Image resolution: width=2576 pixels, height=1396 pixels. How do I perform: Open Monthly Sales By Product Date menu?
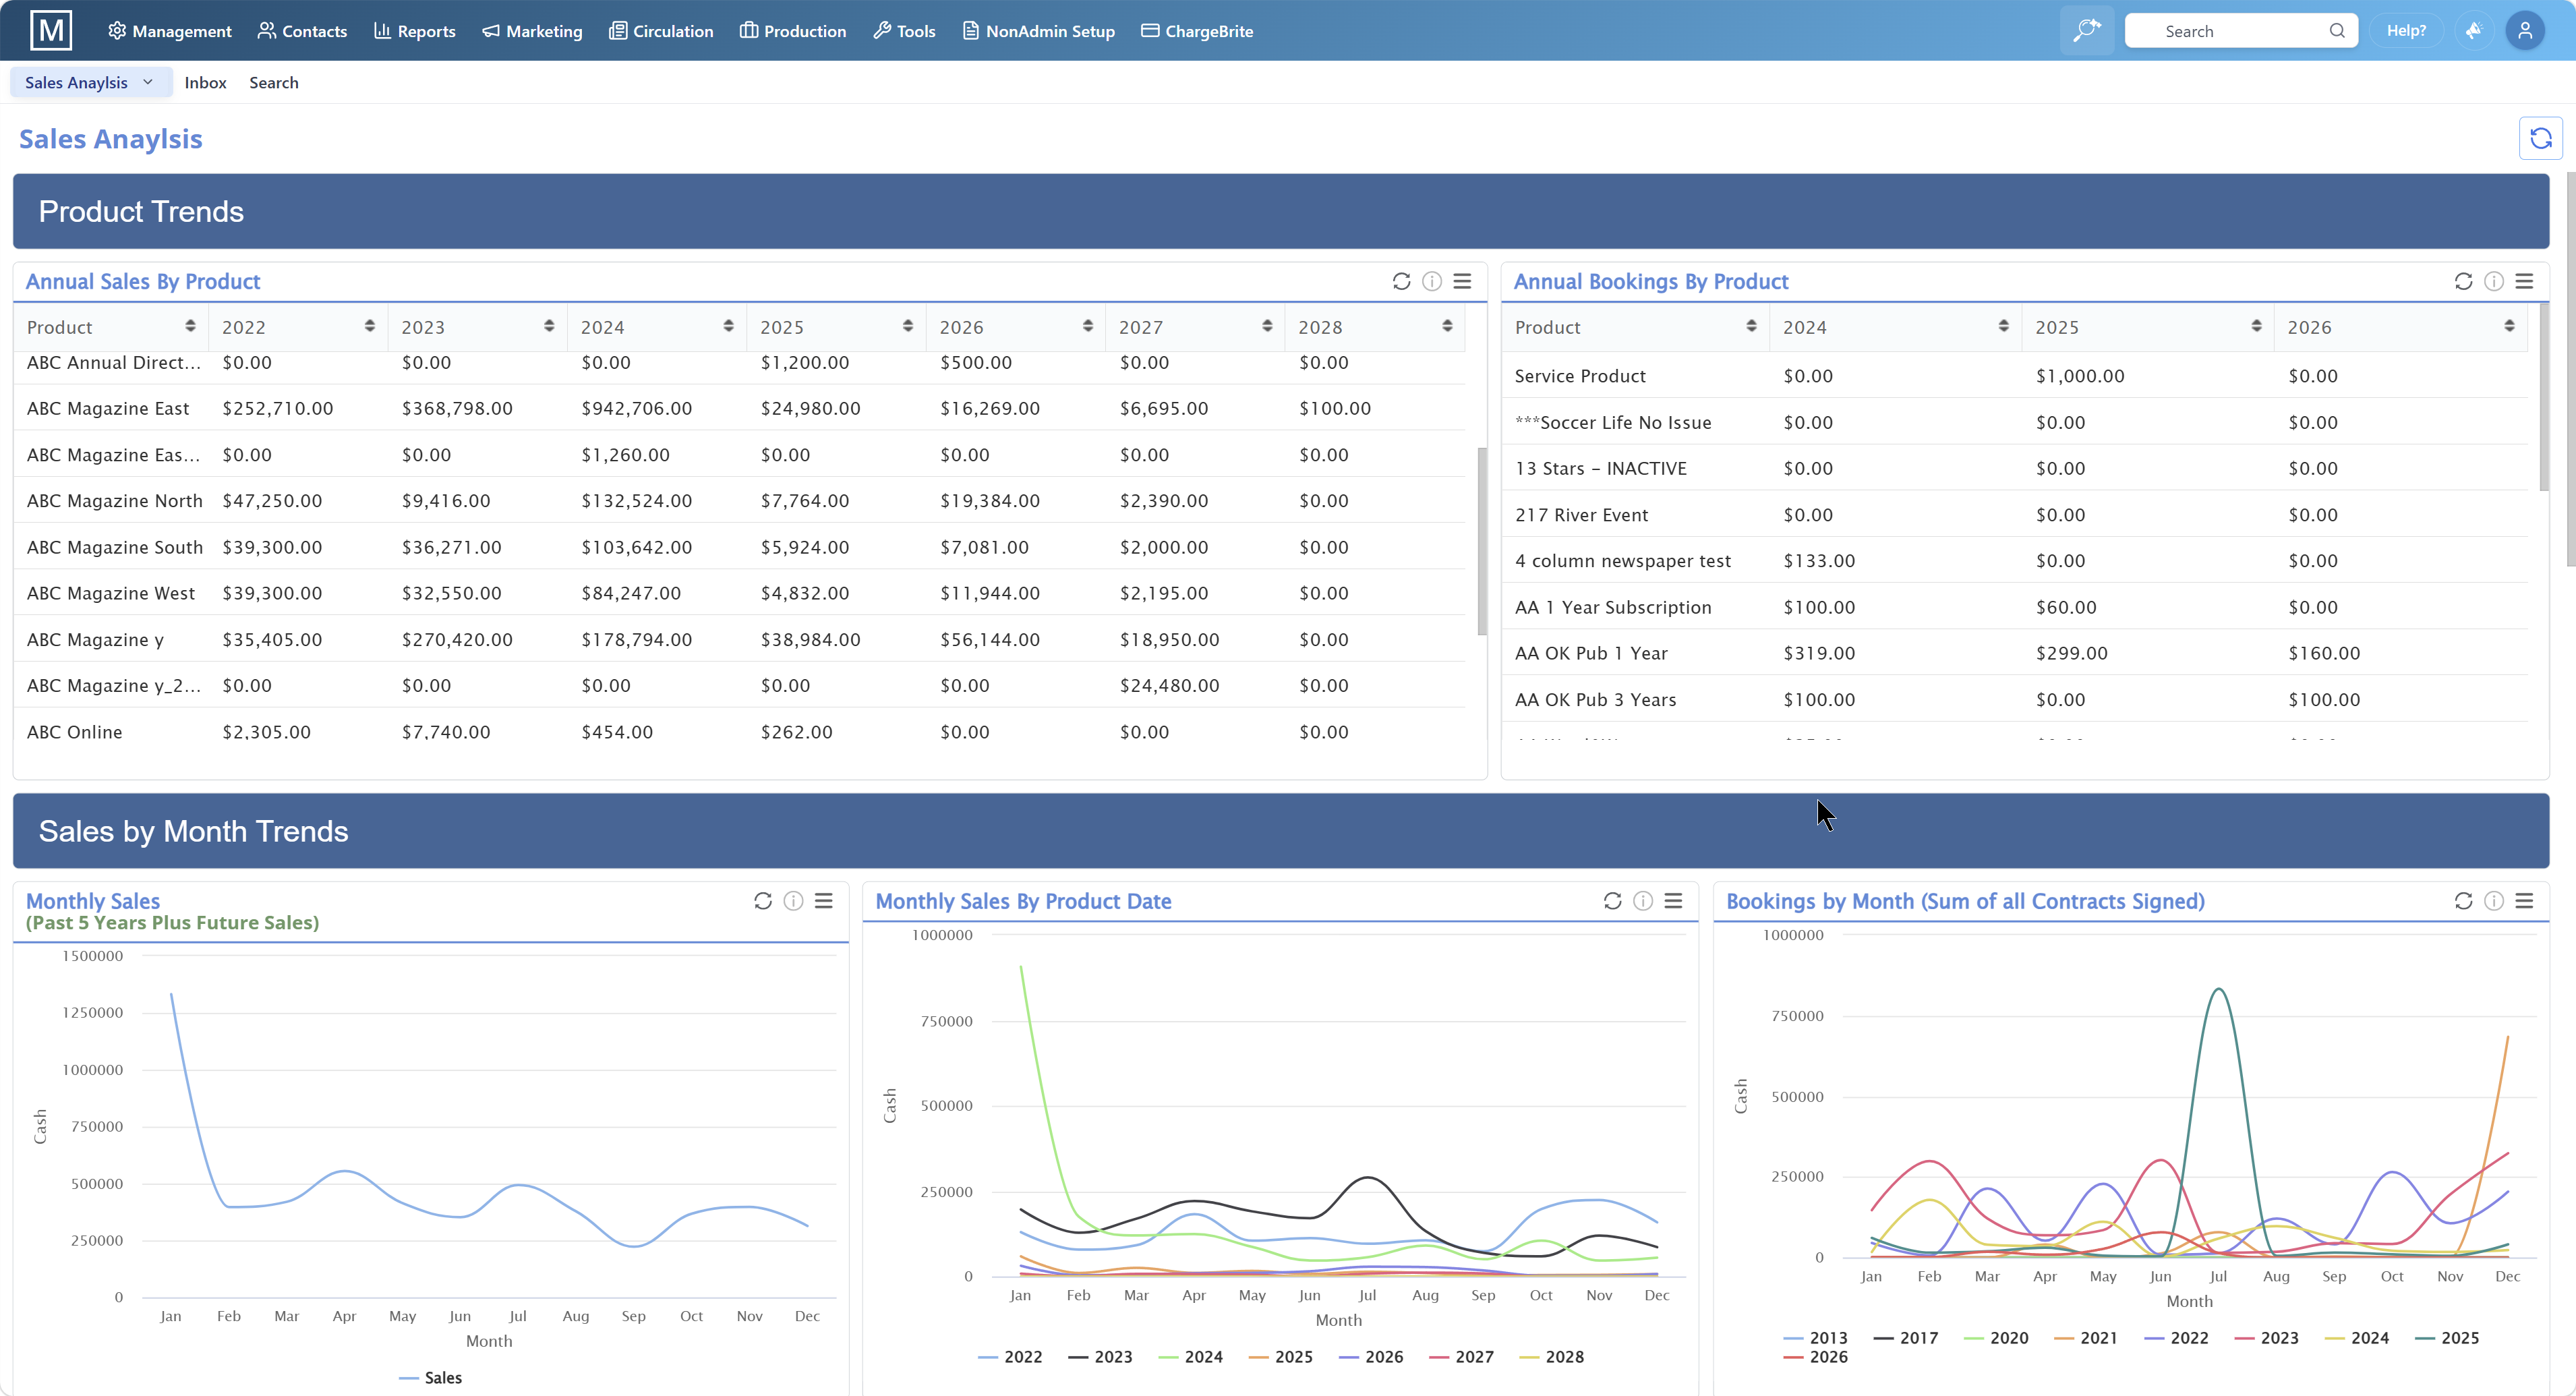[x=1673, y=901]
